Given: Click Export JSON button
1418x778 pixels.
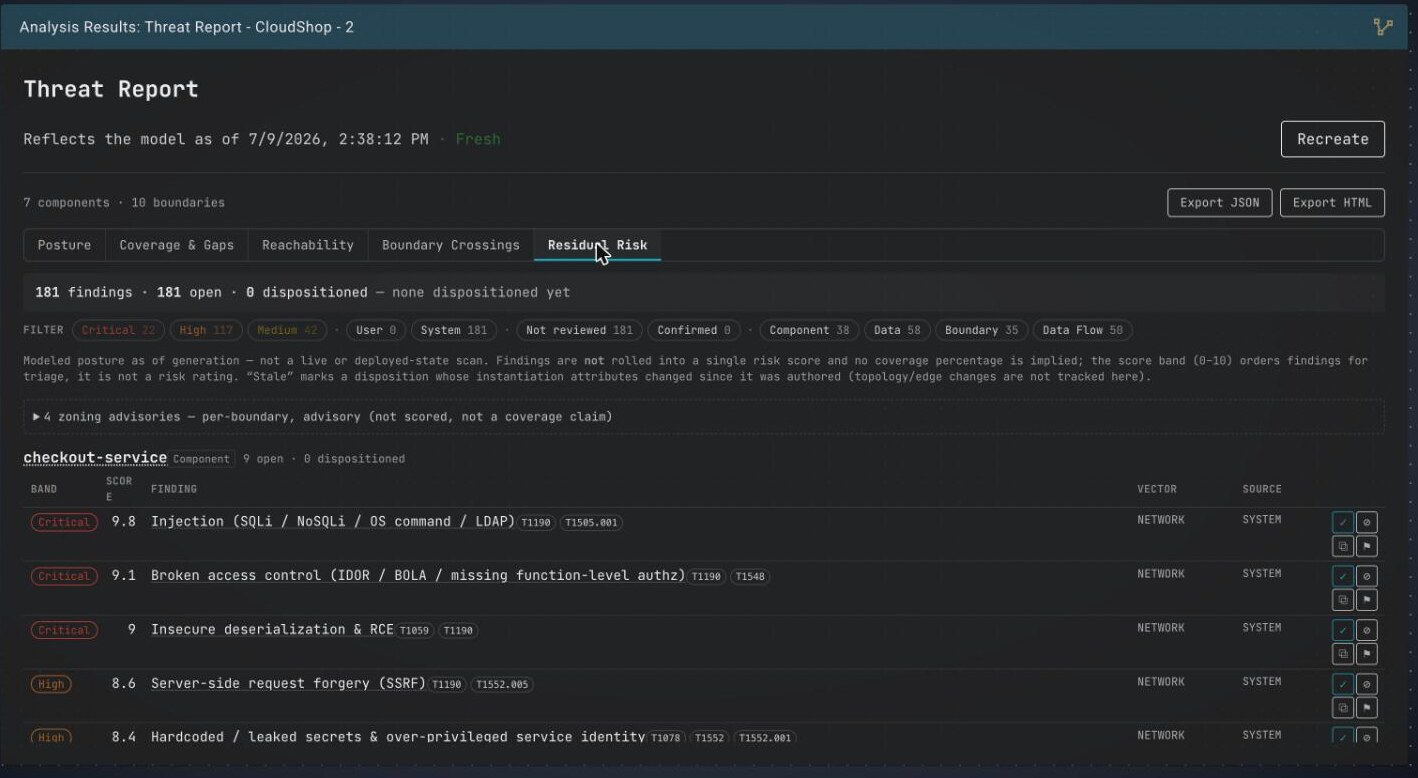Looking at the screenshot, I should [x=1219, y=202].
